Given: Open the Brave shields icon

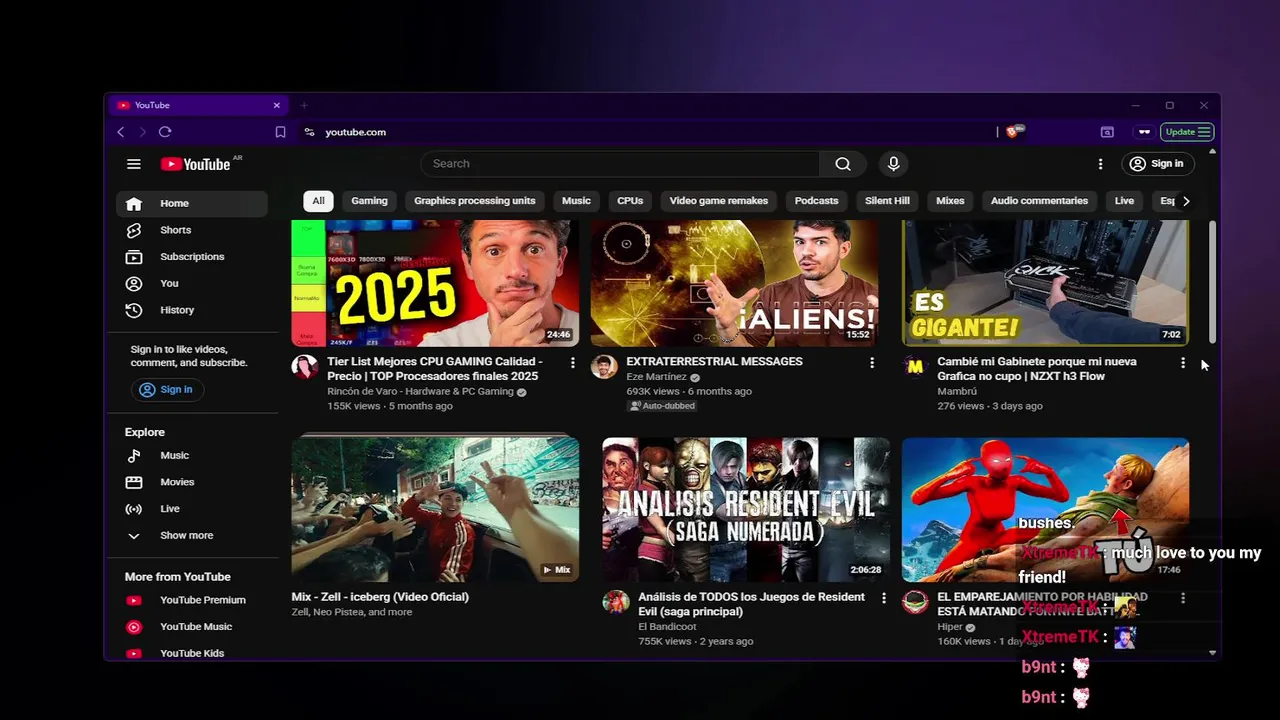Looking at the screenshot, I should pyautogui.click(x=1014, y=131).
